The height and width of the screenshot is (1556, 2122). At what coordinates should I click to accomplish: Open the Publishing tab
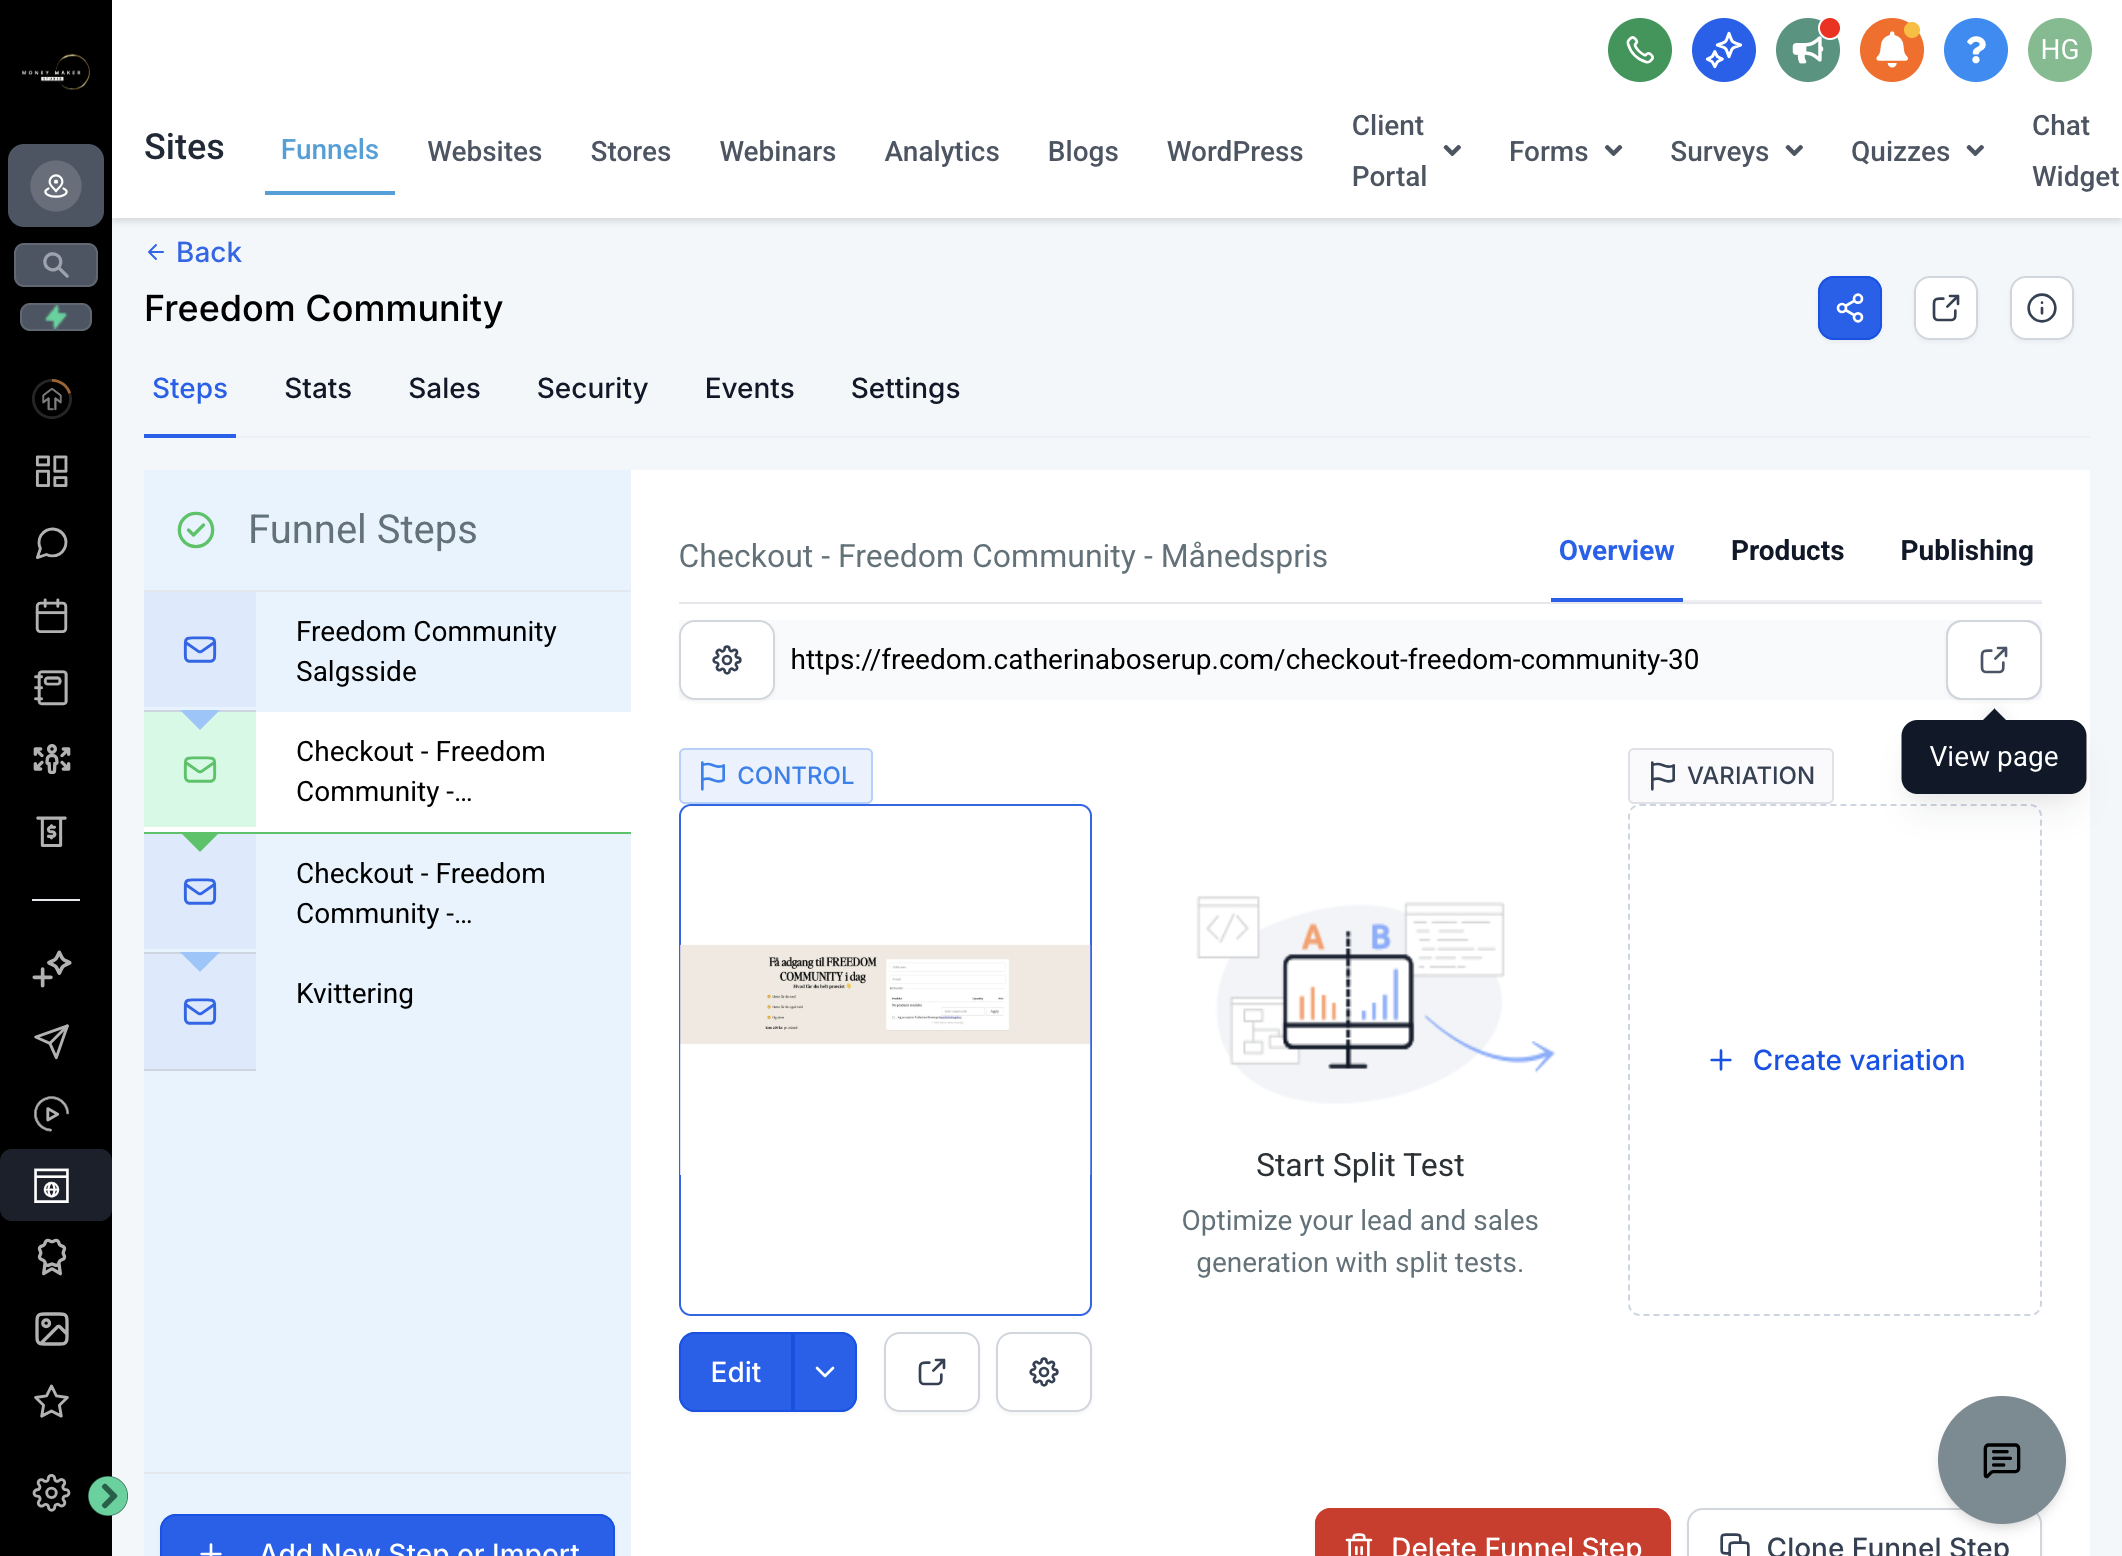point(1966,551)
